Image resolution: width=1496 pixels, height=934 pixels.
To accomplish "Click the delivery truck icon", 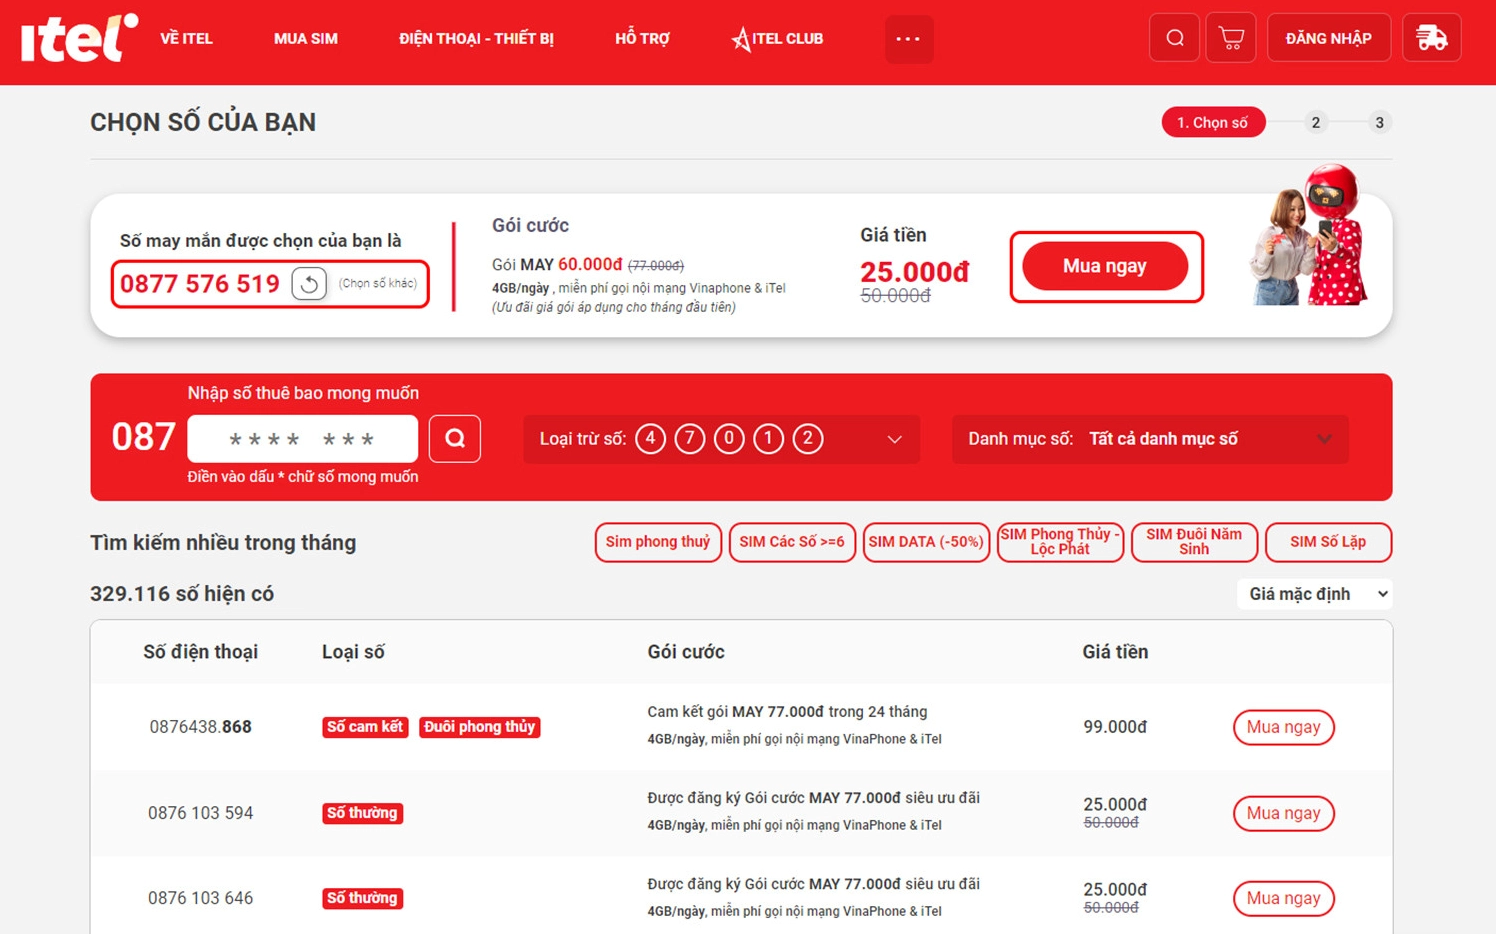I will pyautogui.click(x=1432, y=38).
